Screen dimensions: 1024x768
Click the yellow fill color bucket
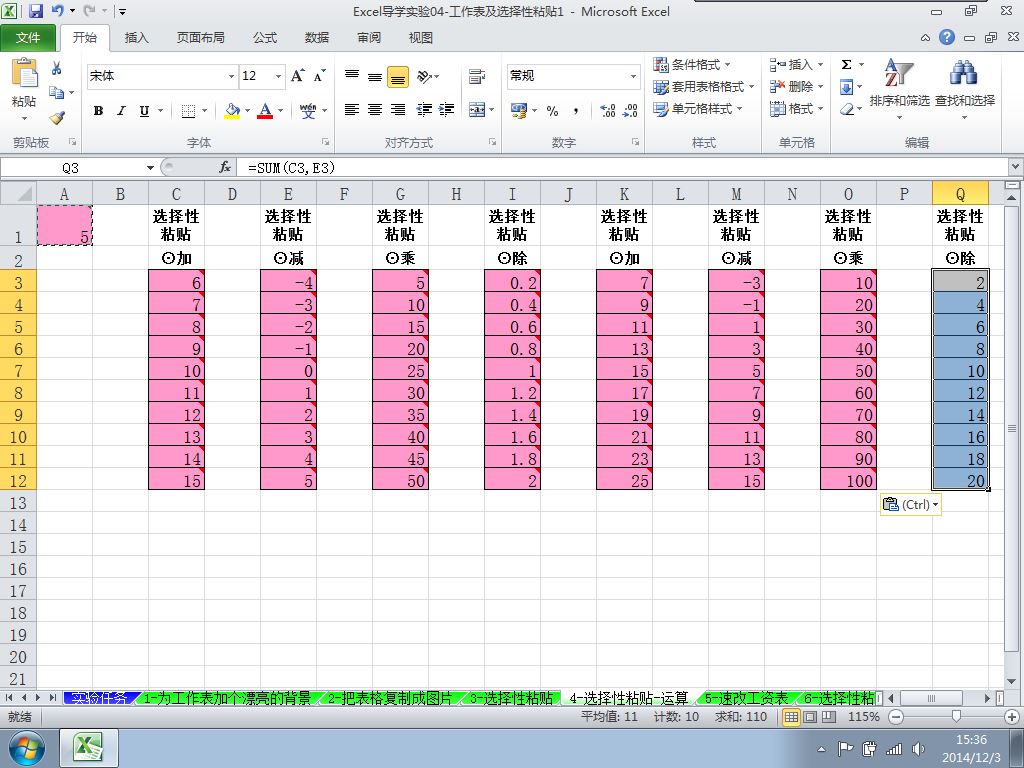[232, 110]
